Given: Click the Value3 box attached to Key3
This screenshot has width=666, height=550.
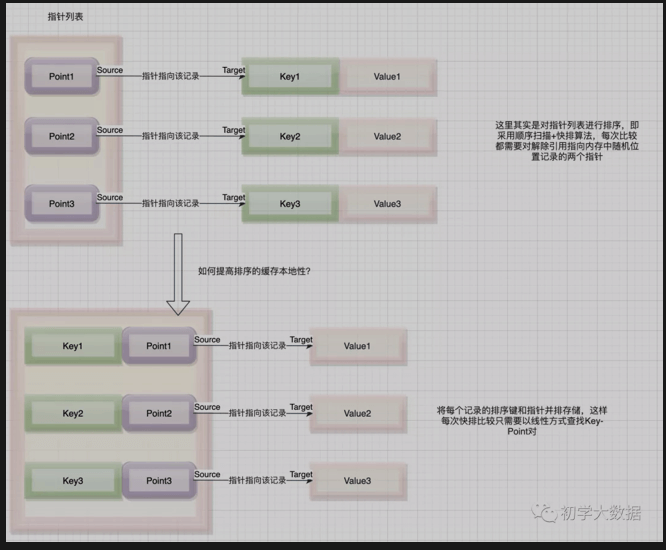Looking at the screenshot, I should (388, 204).
